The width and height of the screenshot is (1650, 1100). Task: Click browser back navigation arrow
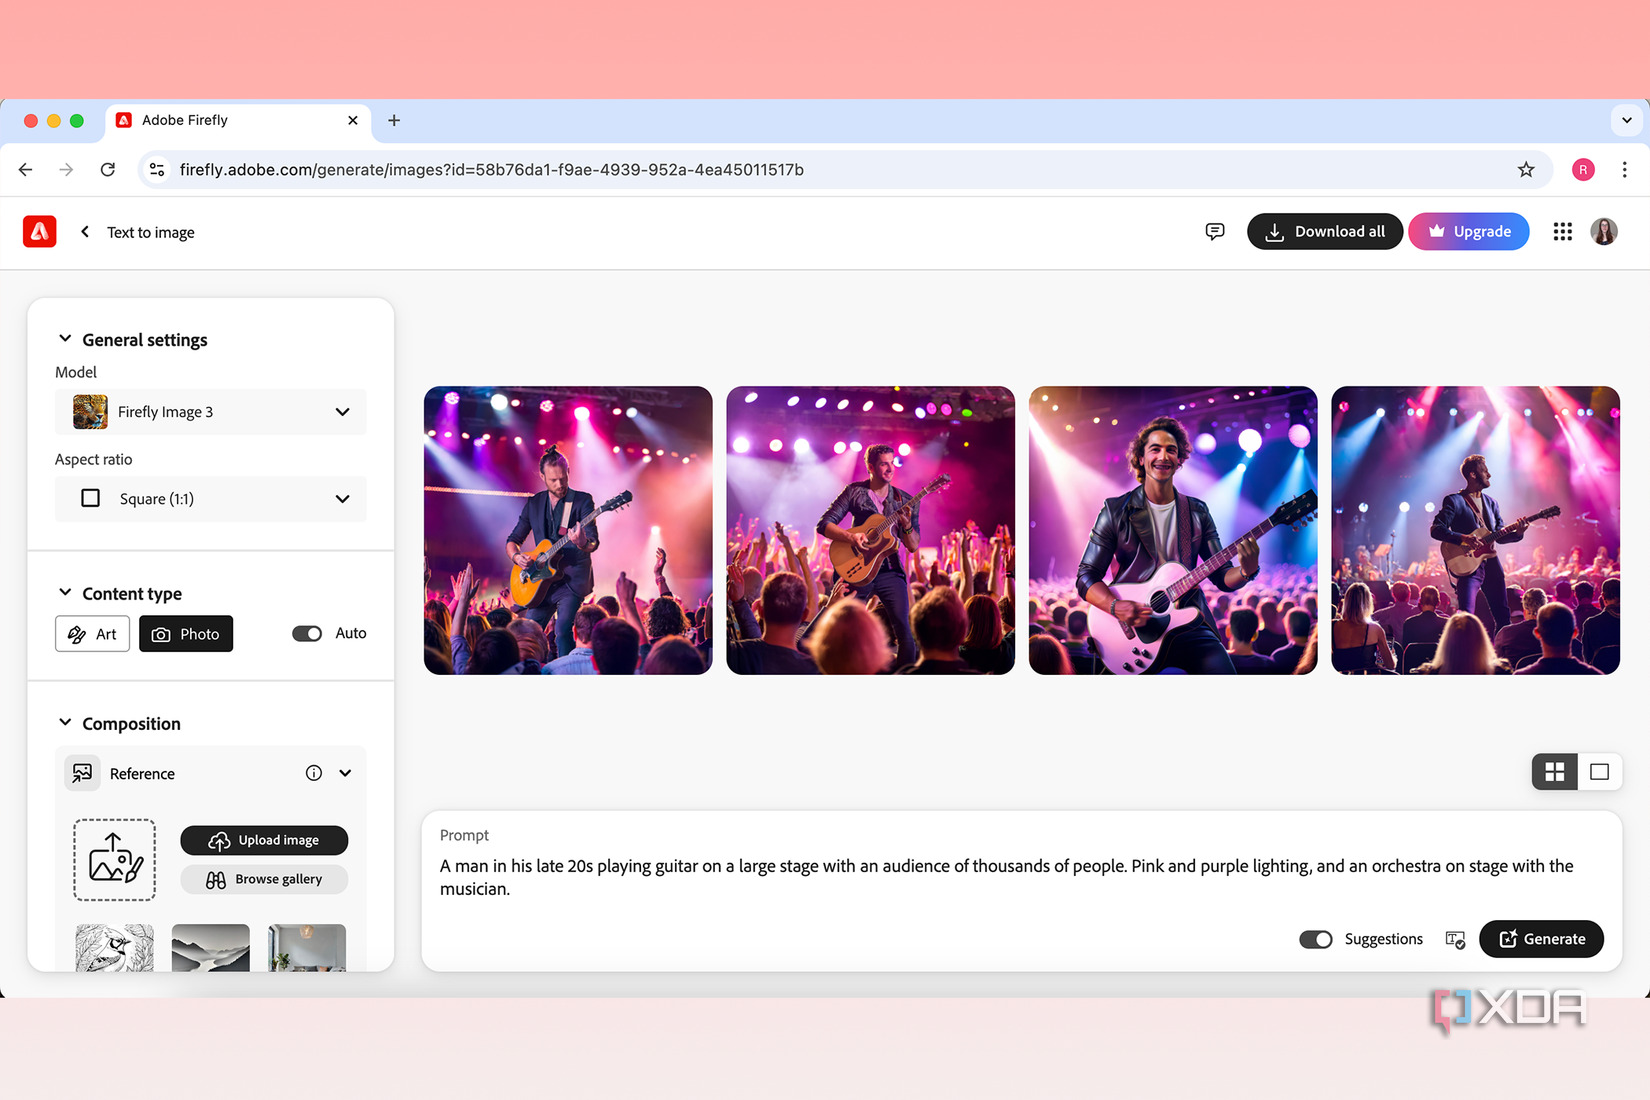(26, 170)
